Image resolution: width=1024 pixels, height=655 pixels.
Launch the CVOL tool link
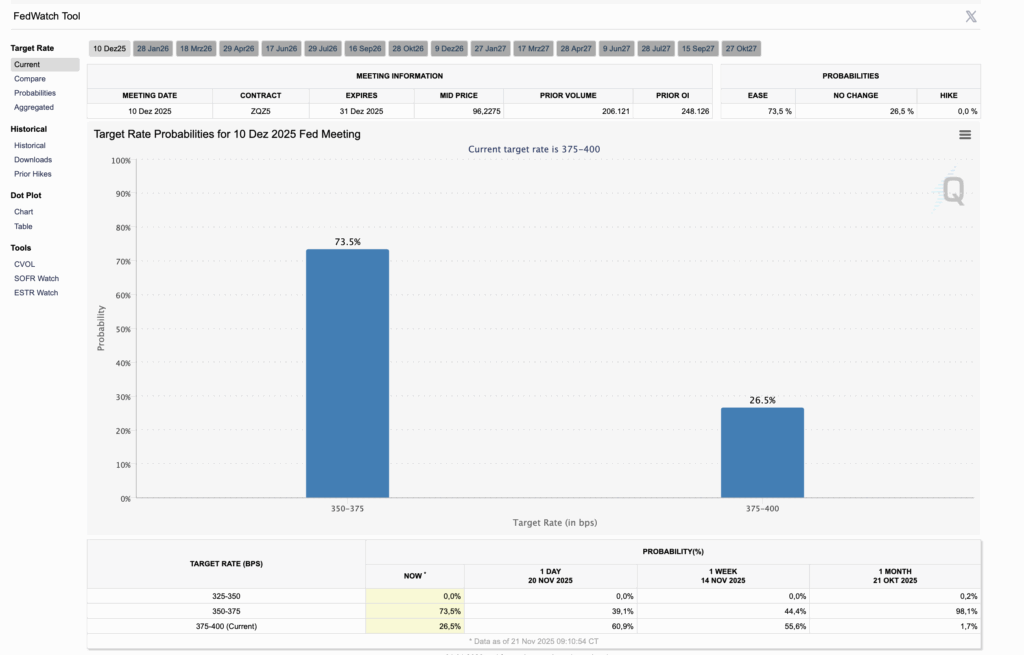click(24, 264)
